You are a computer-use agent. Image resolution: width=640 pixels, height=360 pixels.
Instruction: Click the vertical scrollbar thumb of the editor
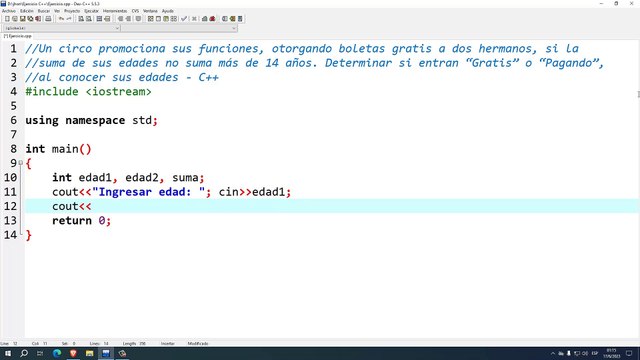click(638, 94)
